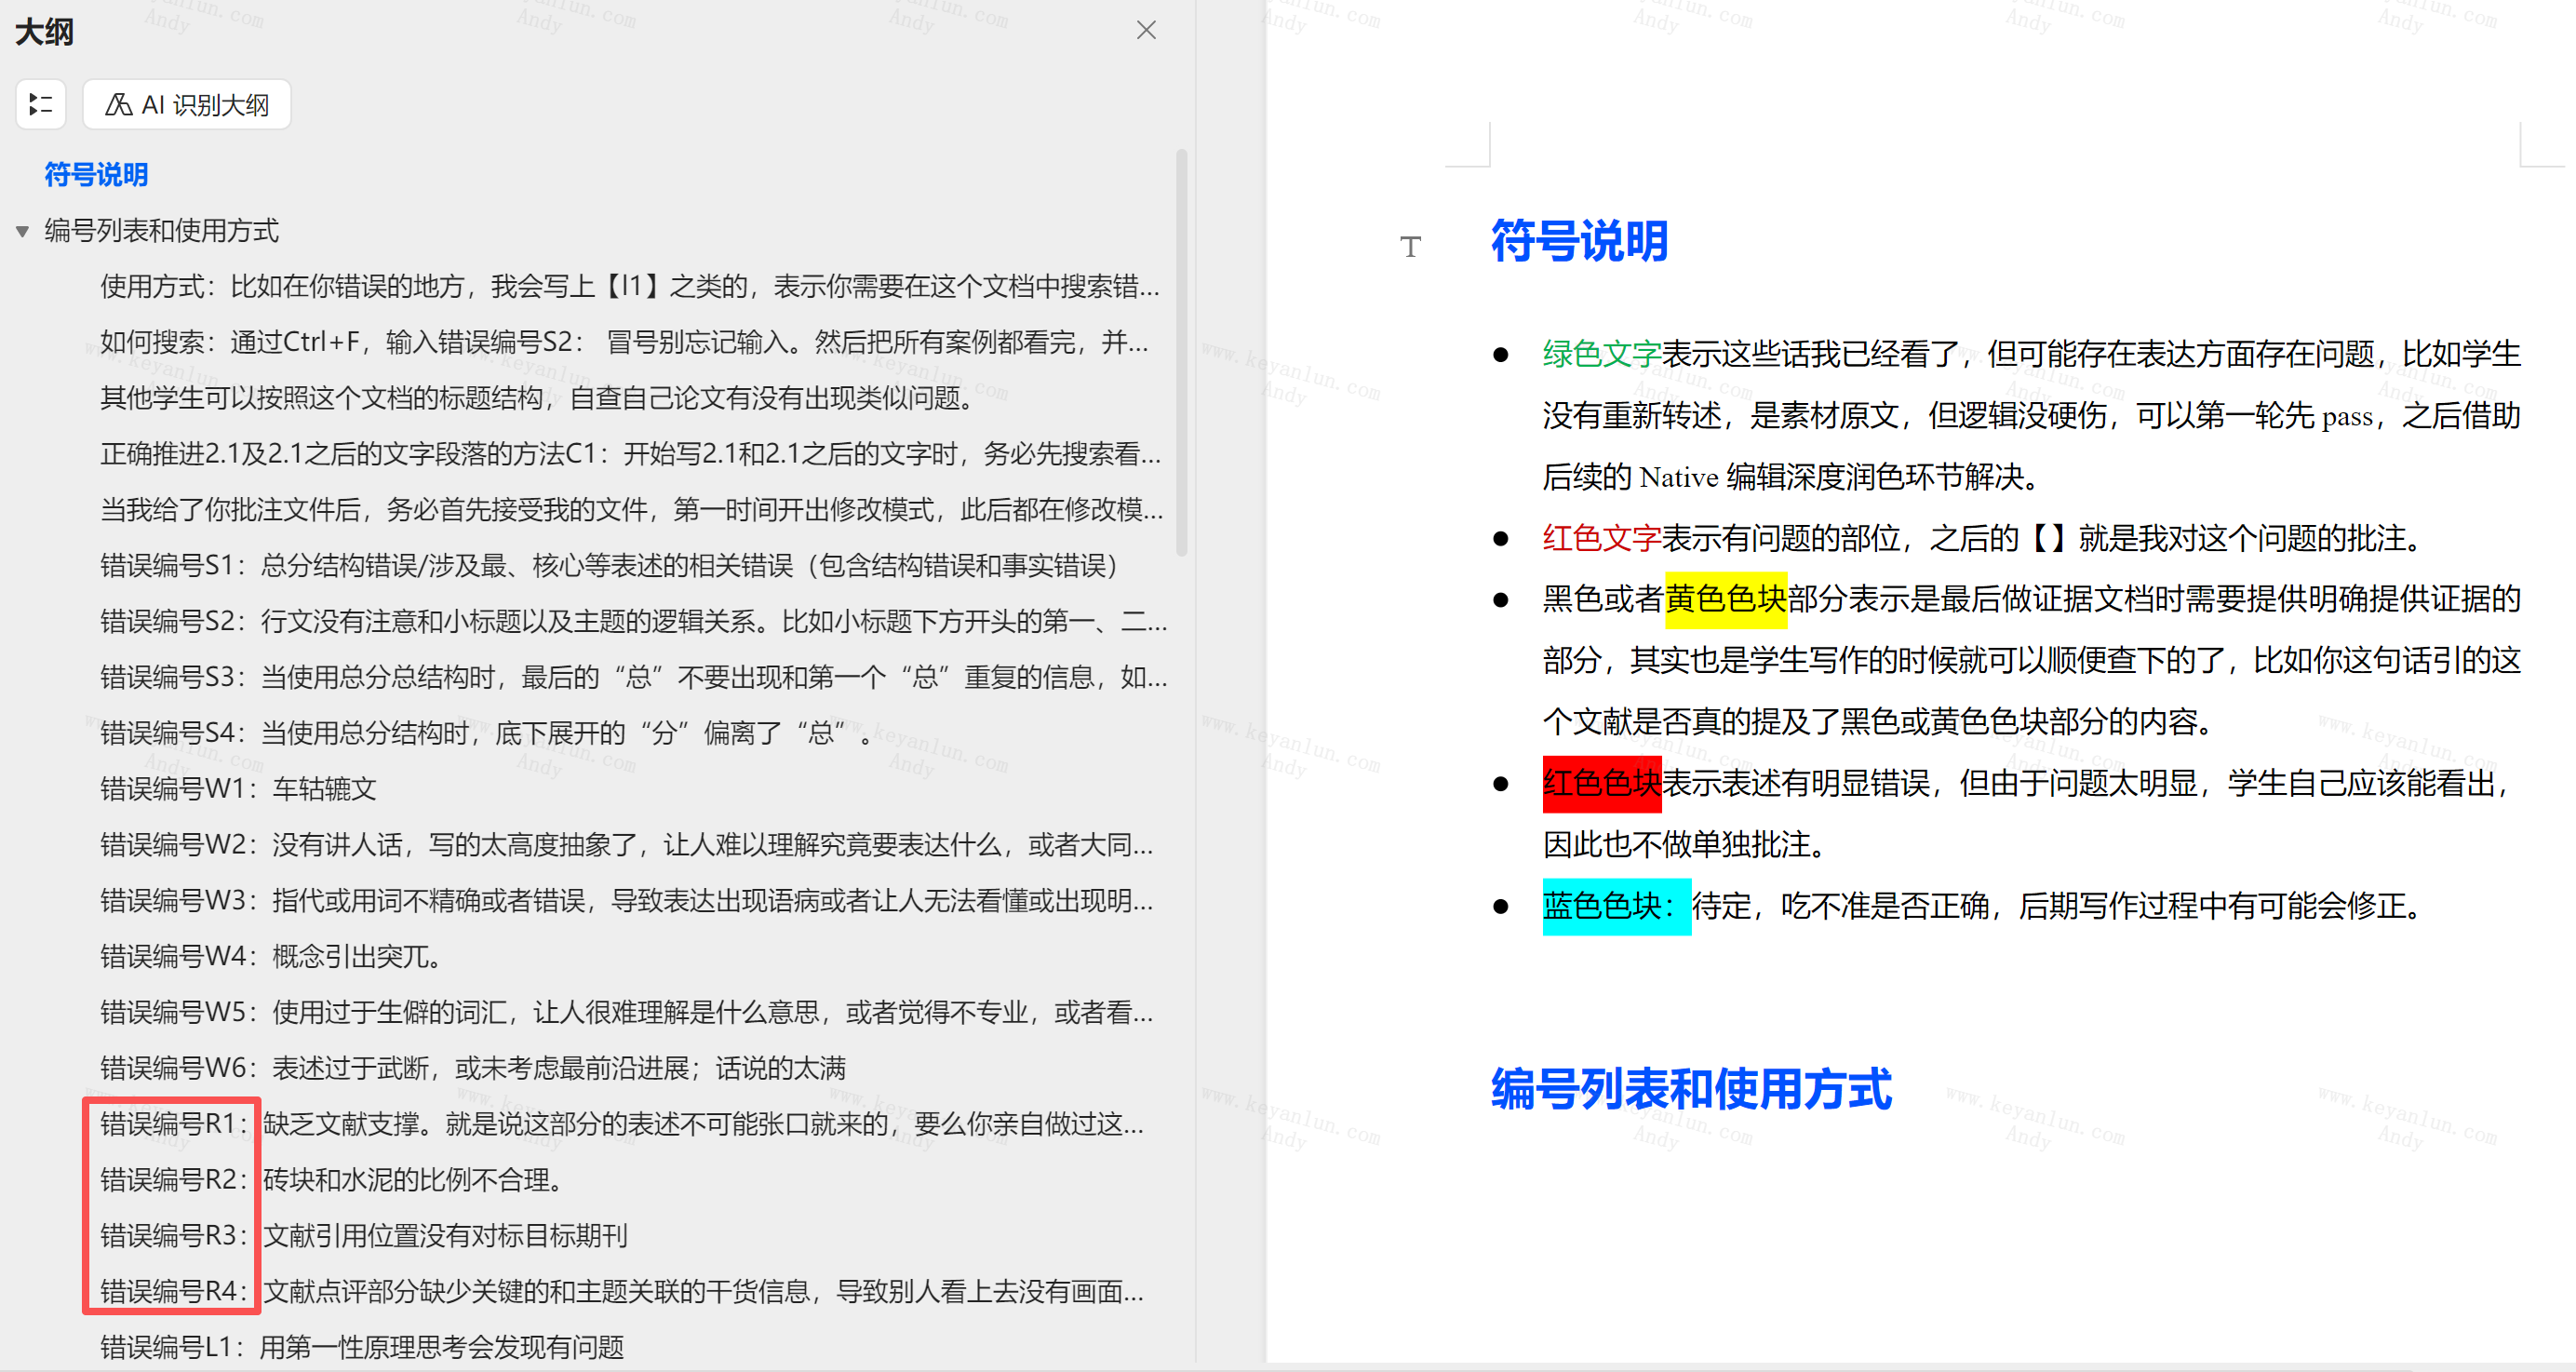2576x1372 pixels.
Task: Click the word Native in the document
Action: coord(1679,477)
